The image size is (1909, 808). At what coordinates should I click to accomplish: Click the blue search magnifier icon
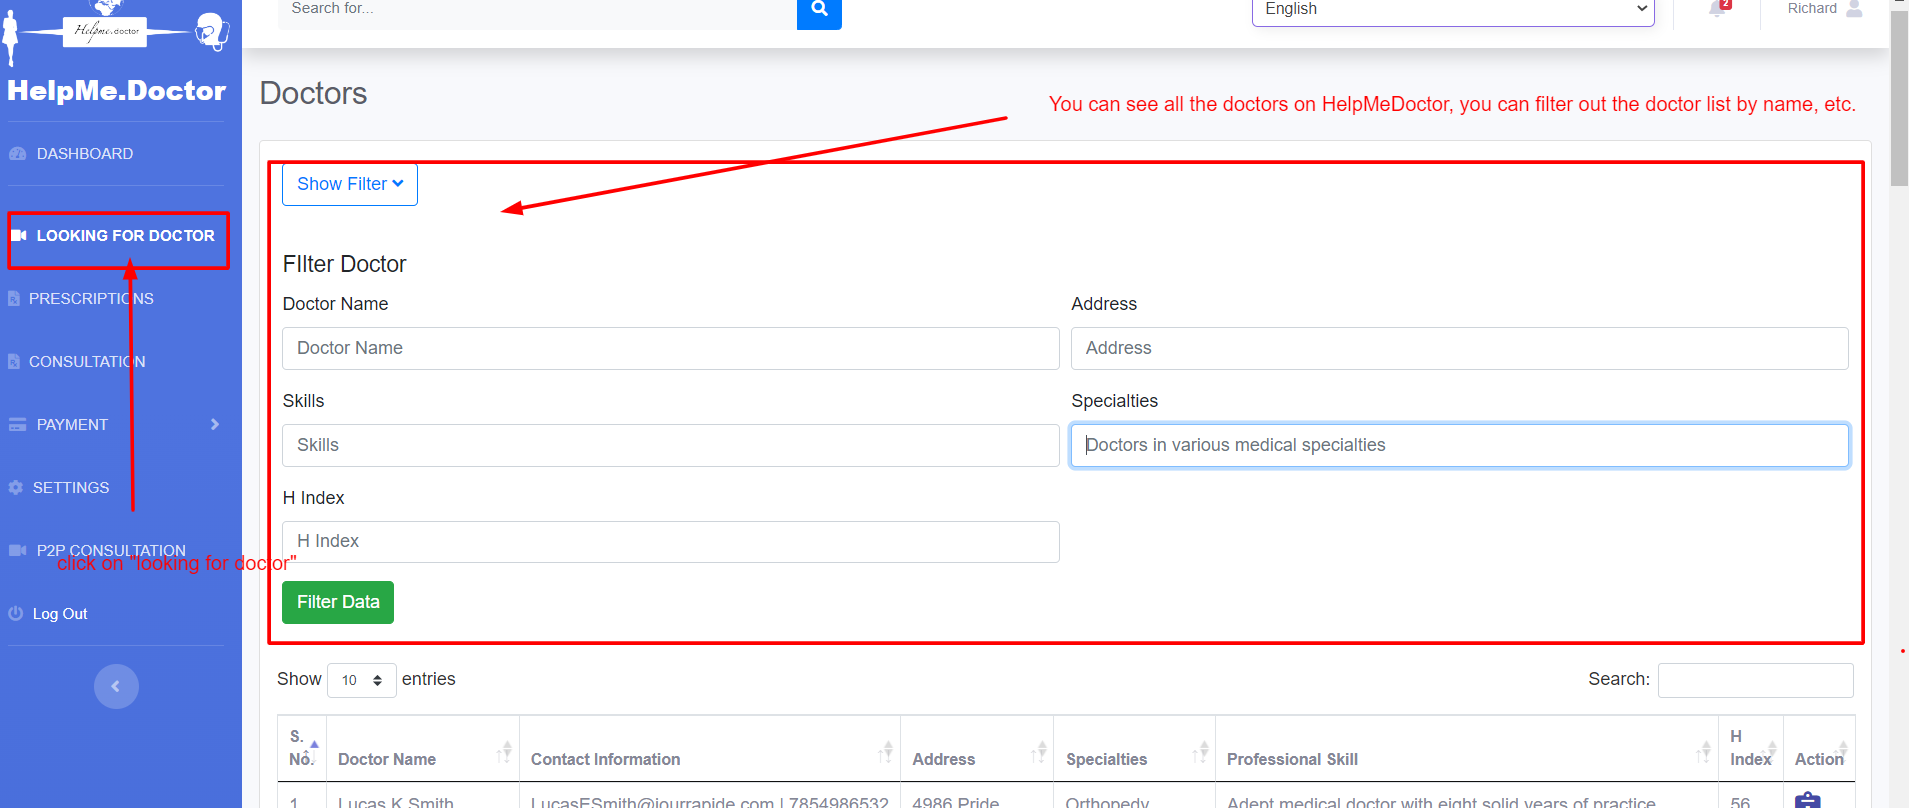[x=819, y=10]
